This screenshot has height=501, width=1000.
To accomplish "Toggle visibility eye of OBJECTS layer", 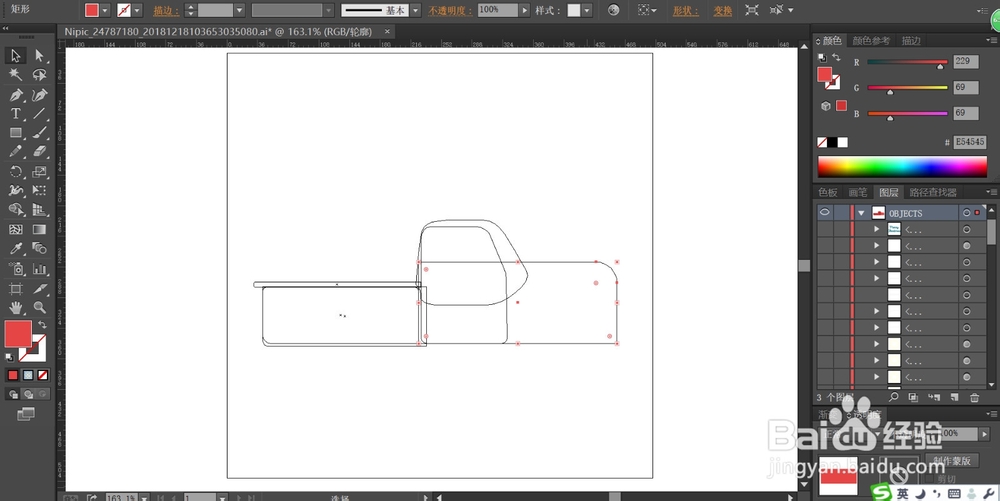I will pyautogui.click(x=825, y=212).
